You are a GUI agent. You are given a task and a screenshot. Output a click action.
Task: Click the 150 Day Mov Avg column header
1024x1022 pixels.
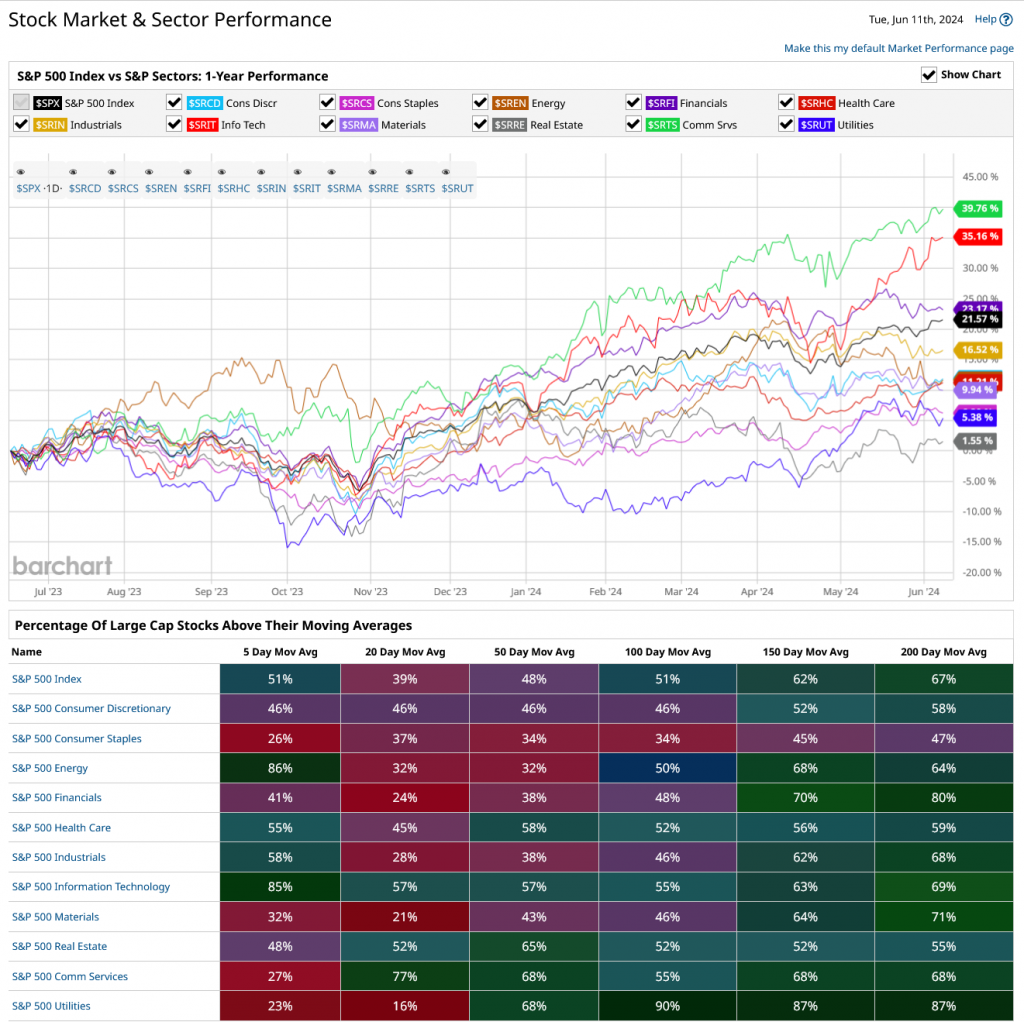click(x=805, y=652)
